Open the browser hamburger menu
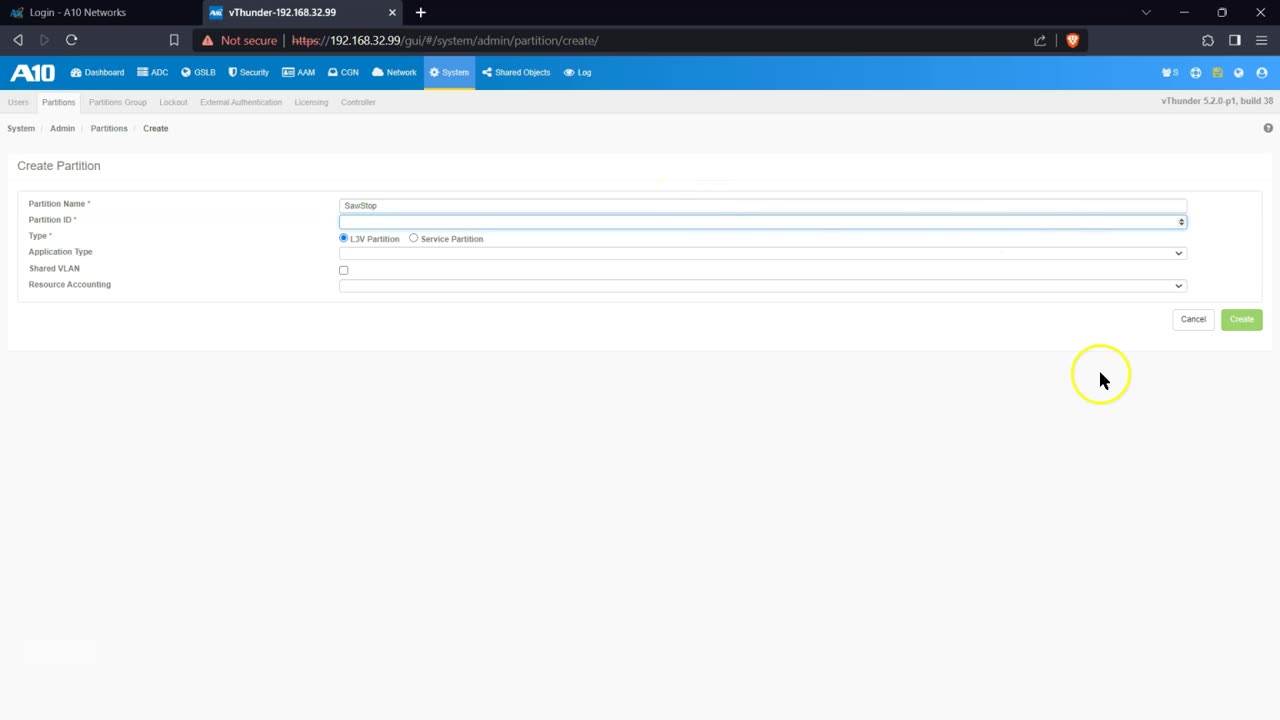This screenshot has height=720, width=1280. (x=1261, y=40)
